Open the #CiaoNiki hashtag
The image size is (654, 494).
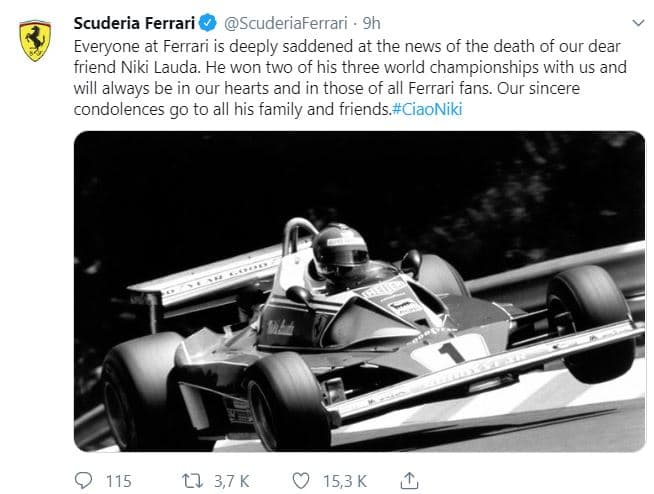426,106
